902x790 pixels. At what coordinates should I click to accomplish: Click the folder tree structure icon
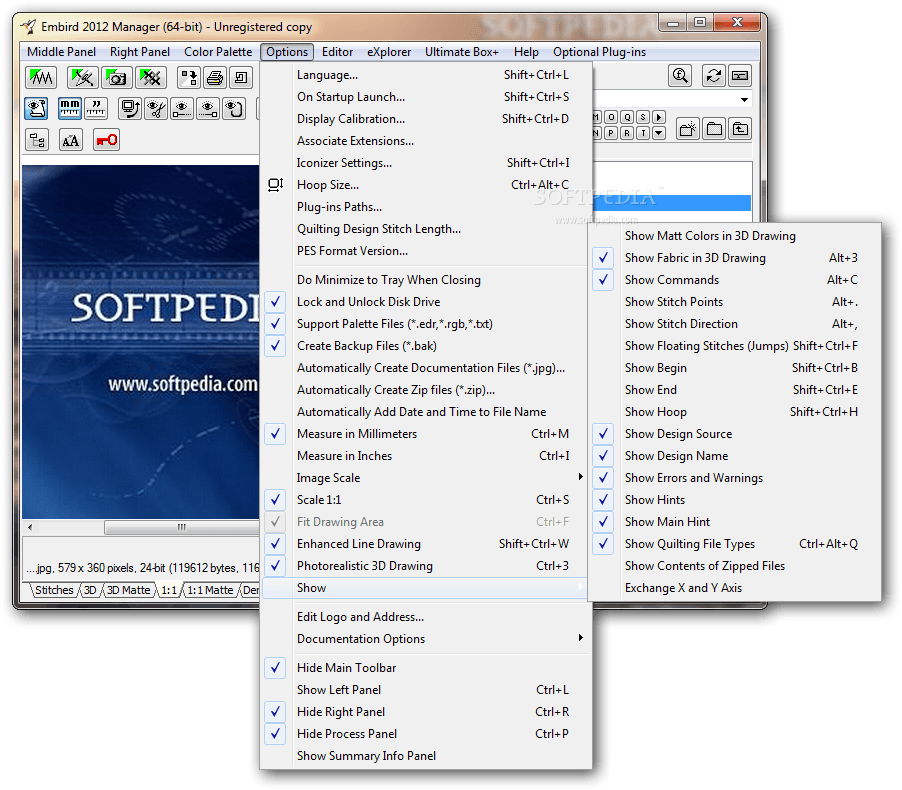pyautogui.click(x=37, y=140)
